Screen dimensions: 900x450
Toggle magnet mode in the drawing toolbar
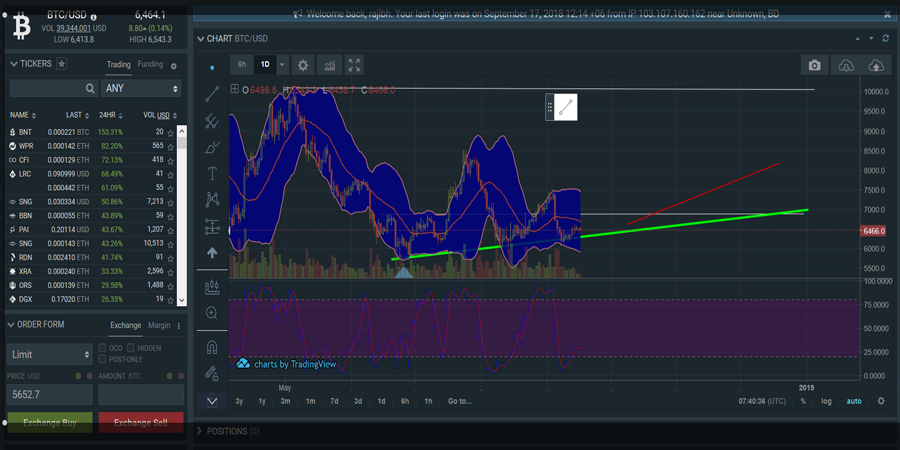coord(212,347)
